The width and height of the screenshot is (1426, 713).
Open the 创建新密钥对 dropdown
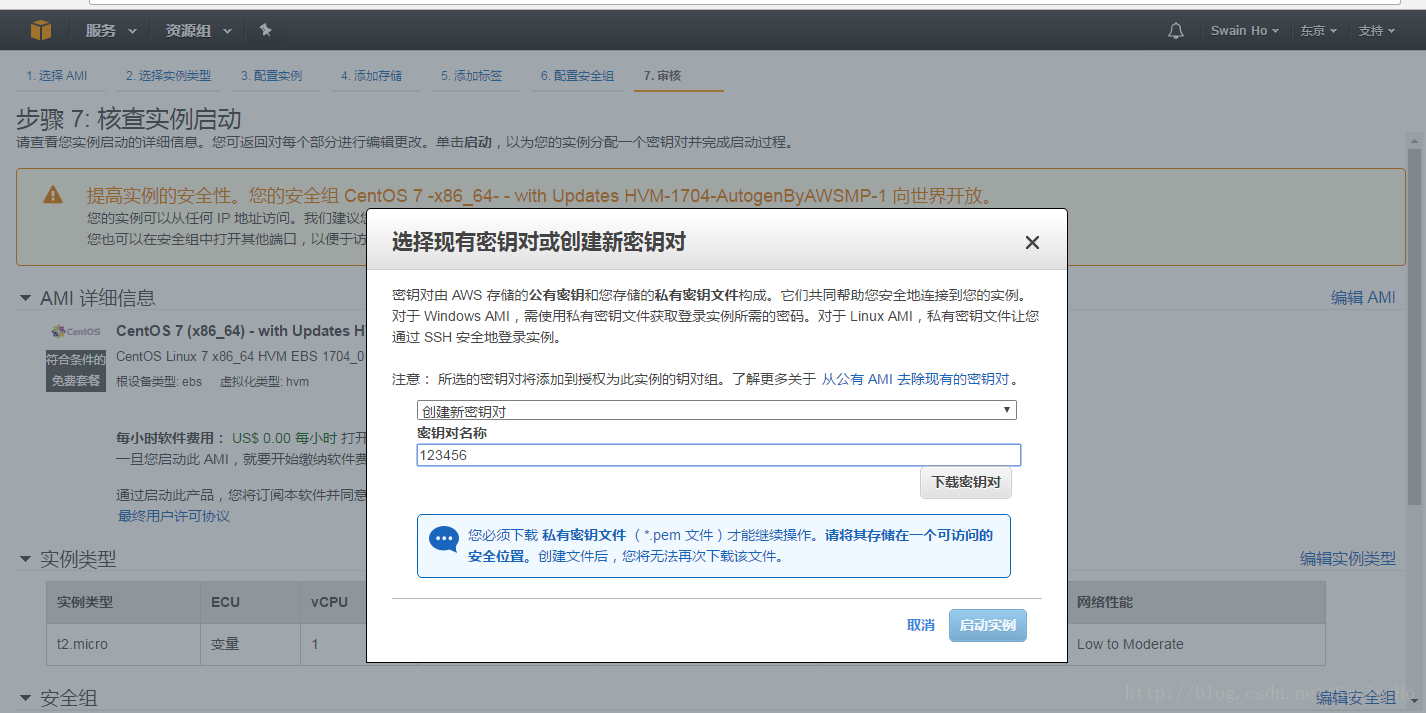(x=716, y=410)
